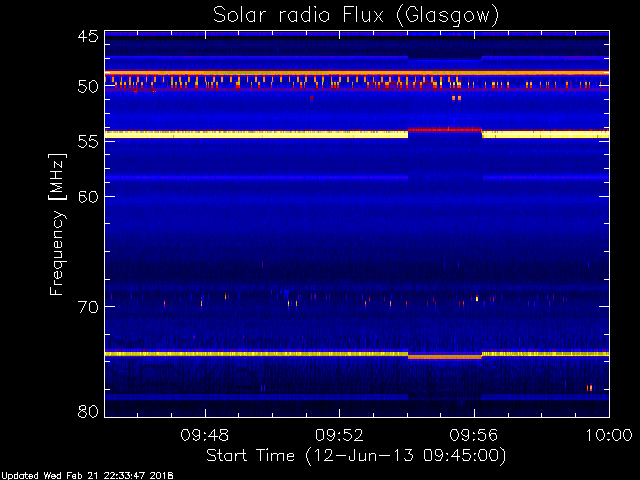Click the 10:00 time tick label

(x=609, y=435)
